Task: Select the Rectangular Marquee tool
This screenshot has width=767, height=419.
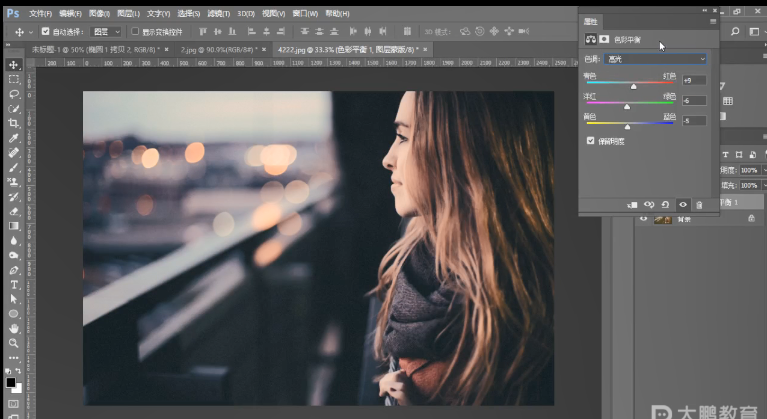Action: pyautogui.click(x=14, y=78)
